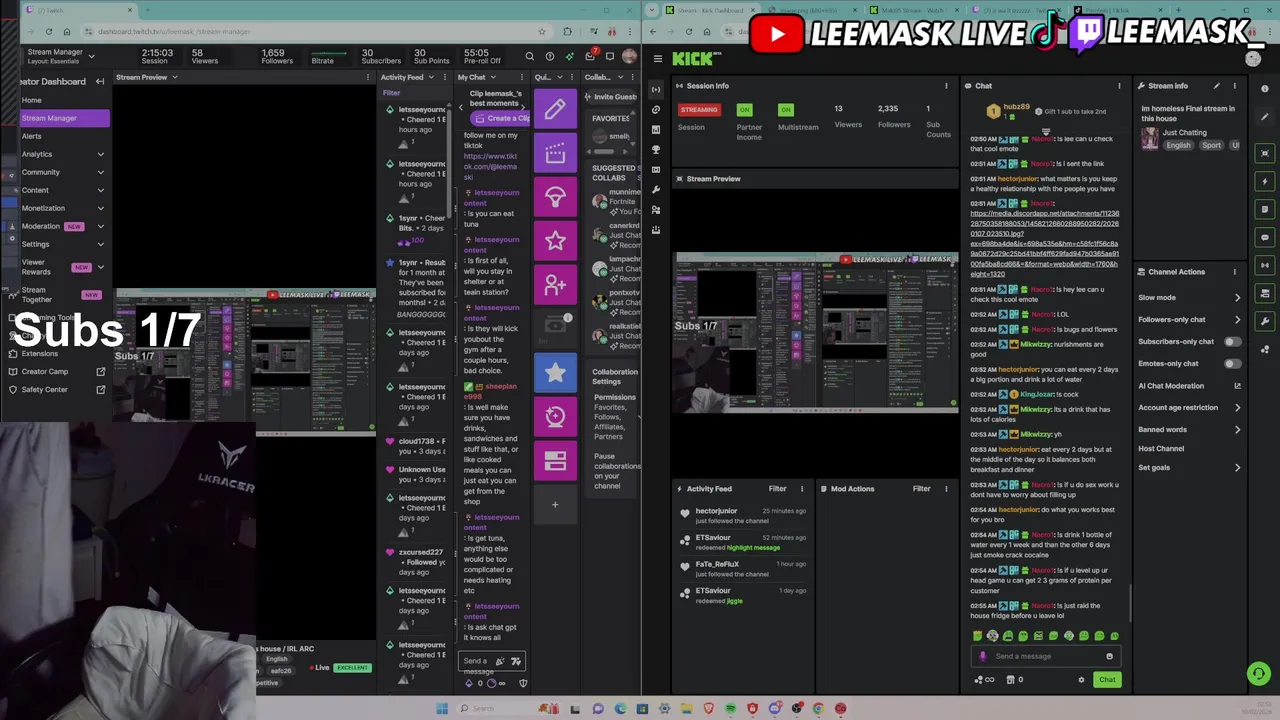
Task: Open the Windows Start button
Action: point(442,709)
